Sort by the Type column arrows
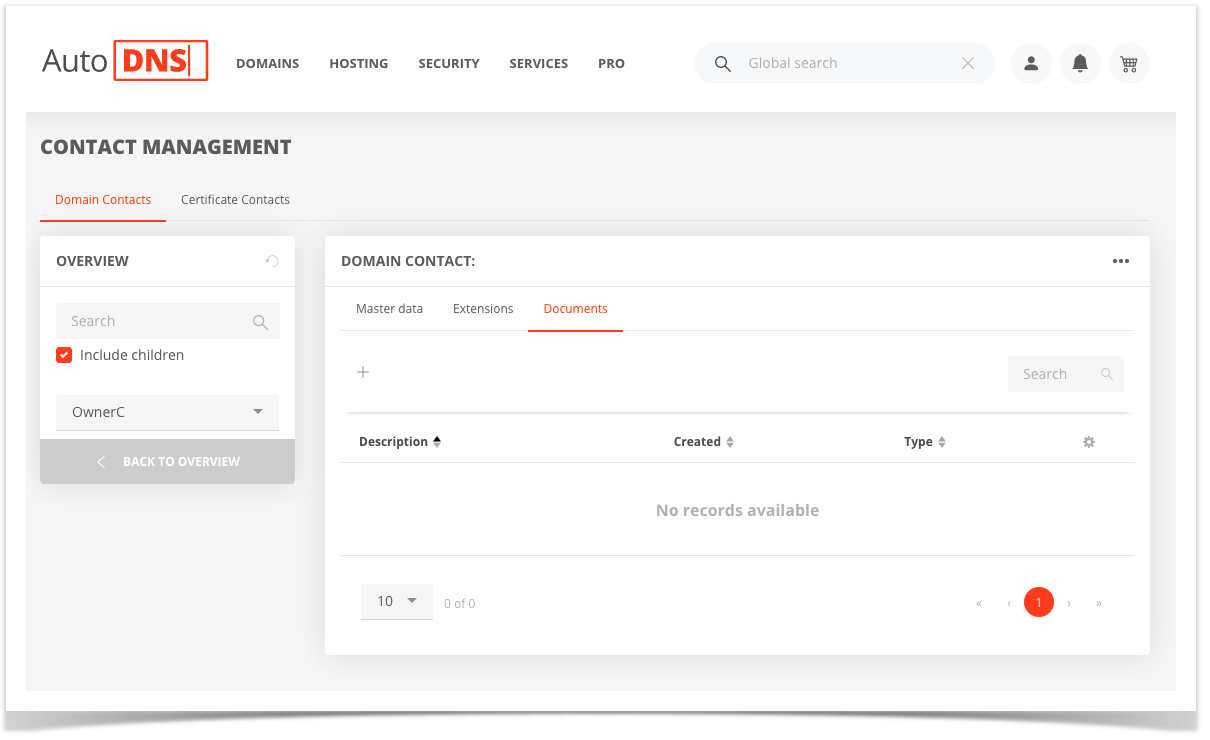 (x=942, y=442)
